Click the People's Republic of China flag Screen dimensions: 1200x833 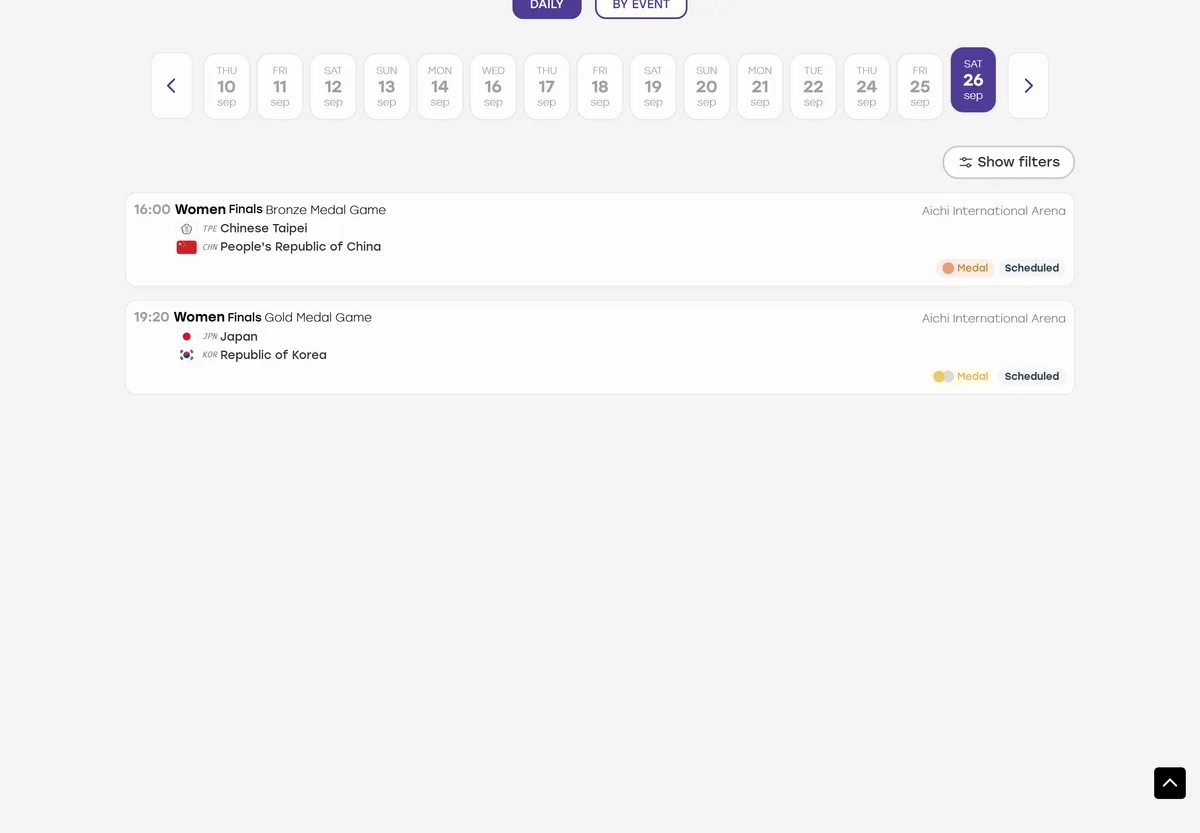pyautogui.click(x=186, y=247)
